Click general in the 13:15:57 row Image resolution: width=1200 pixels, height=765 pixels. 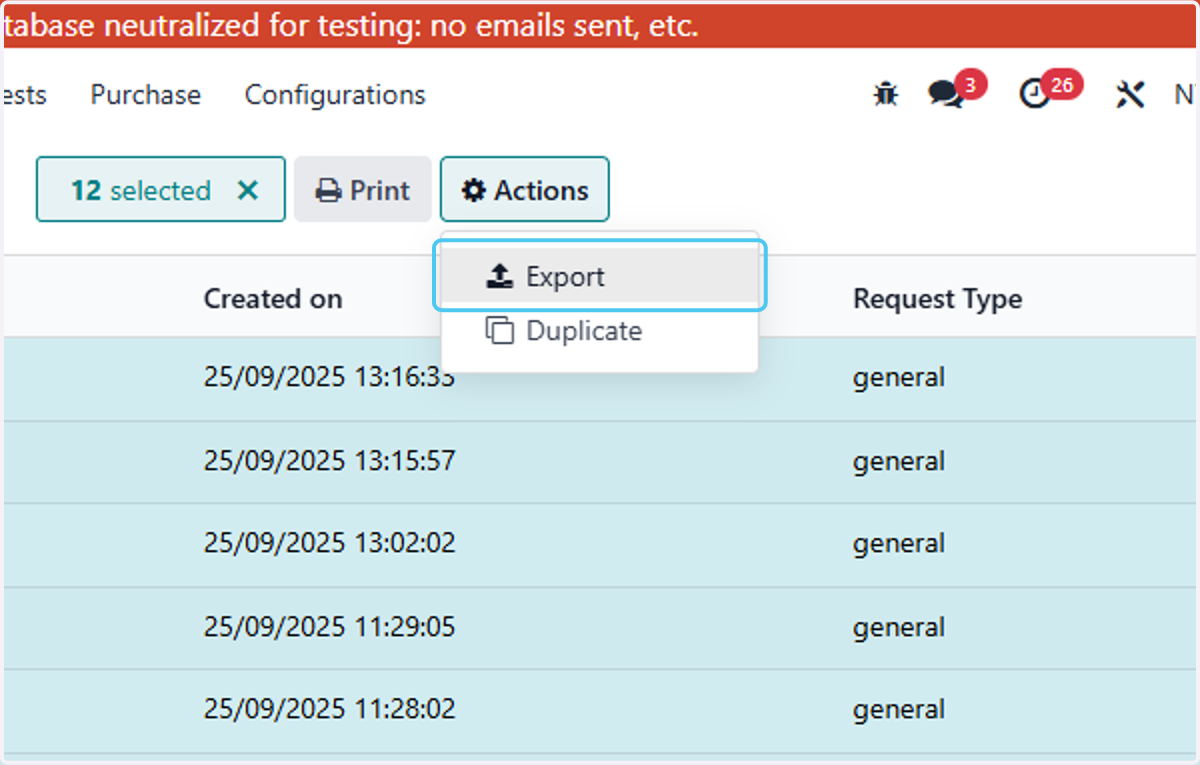click(899, 460)
